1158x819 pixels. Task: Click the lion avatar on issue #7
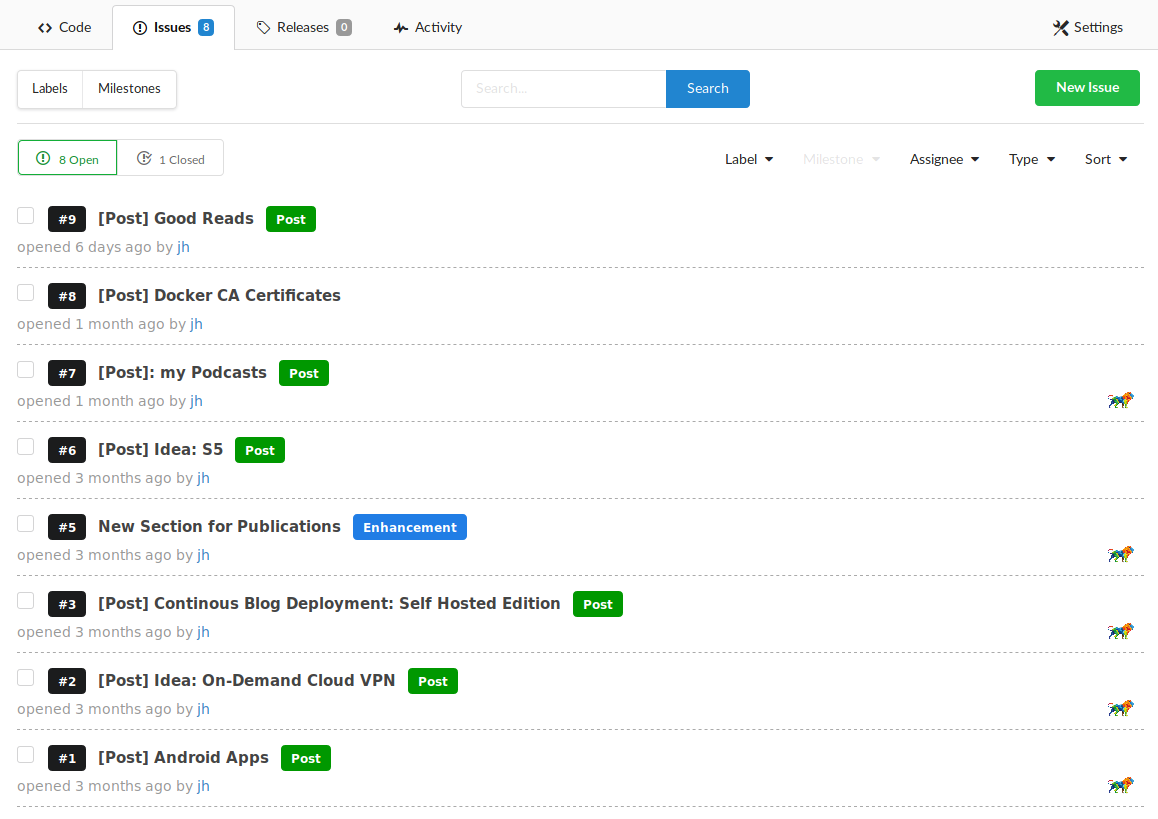pos(1120,400)
